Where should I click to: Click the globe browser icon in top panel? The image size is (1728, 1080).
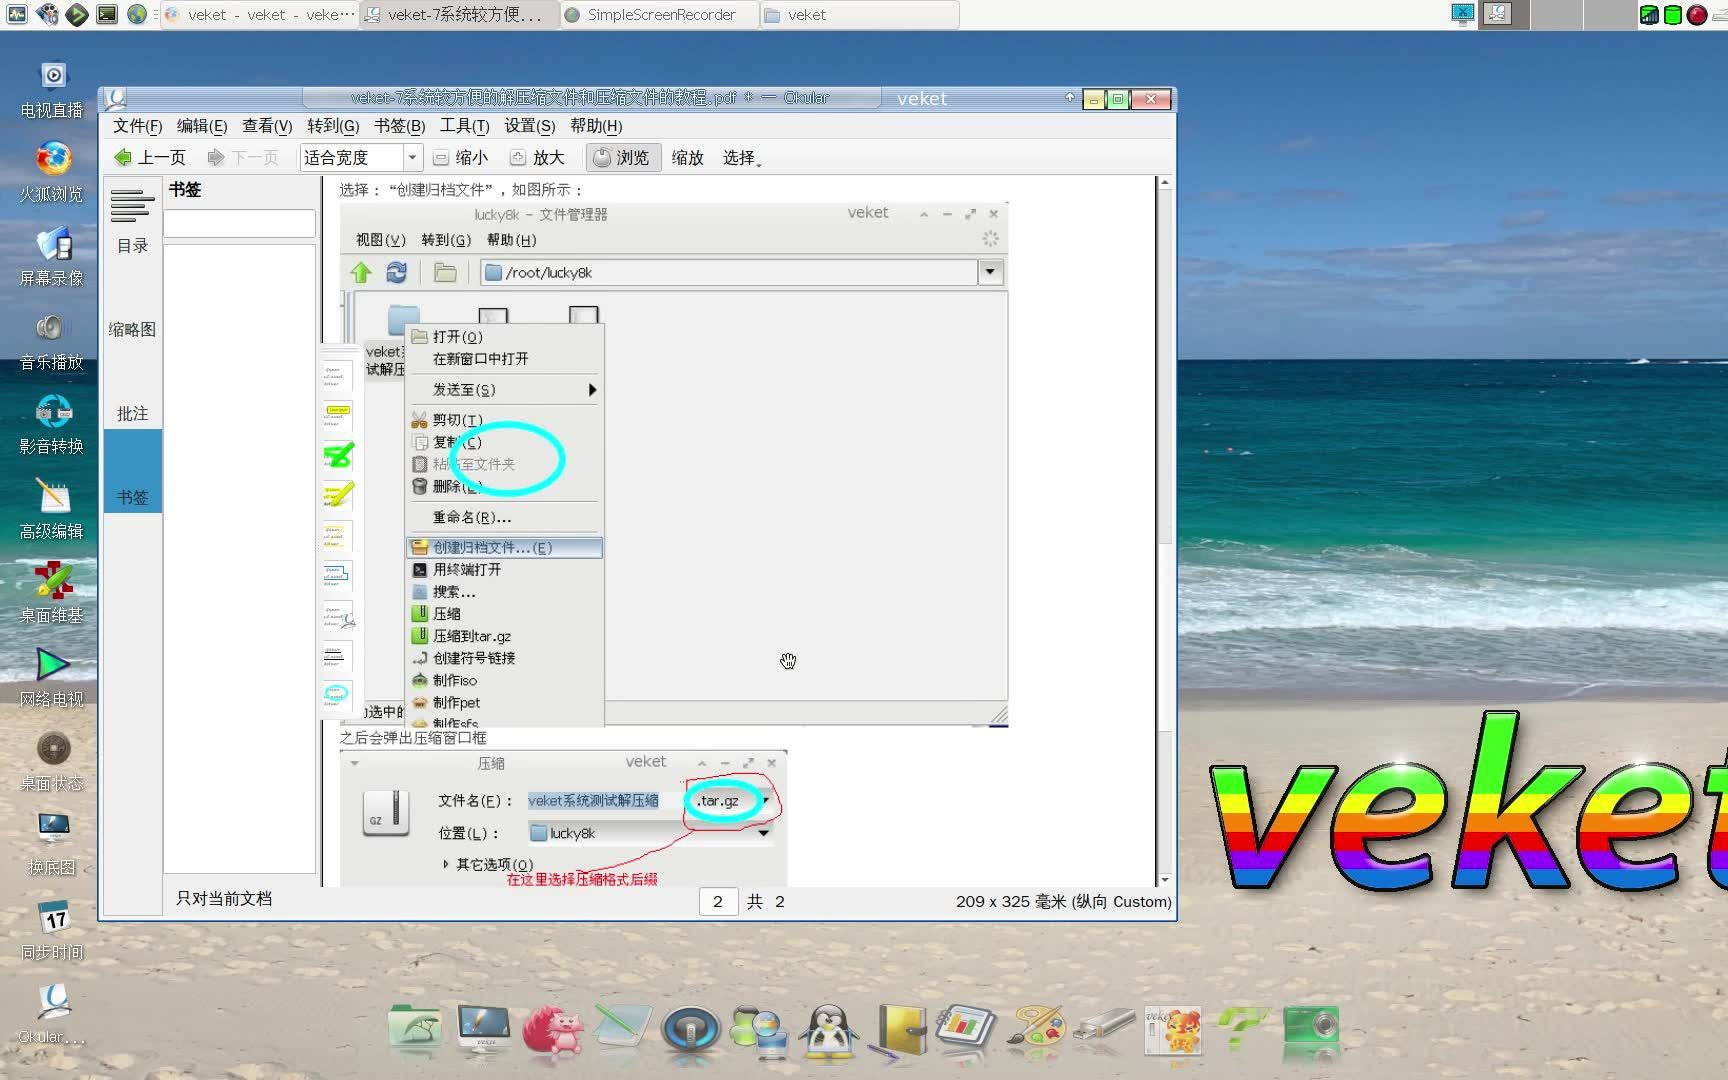(x=137, y=14)
